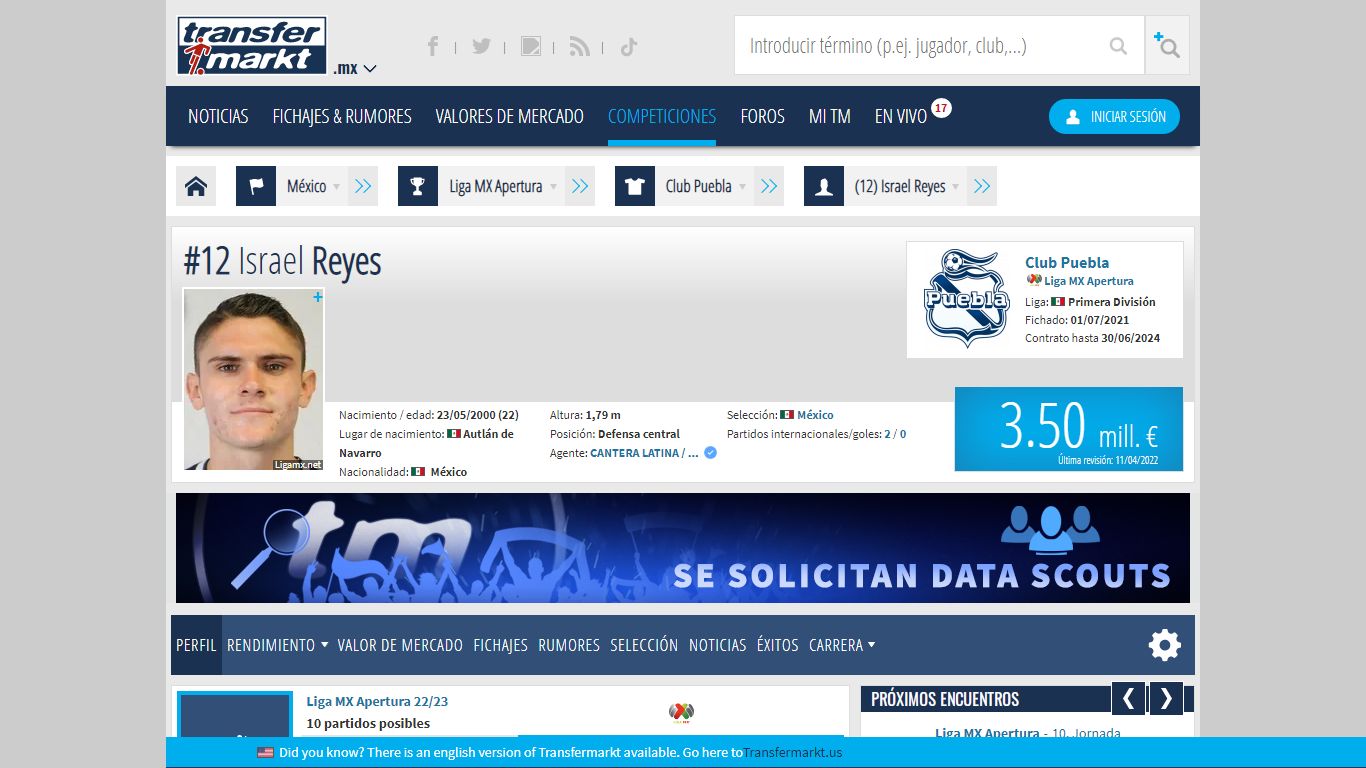Open the EN VIVO live menu
Viewport: 1366px width, 768px height.
[x=901, y=116]
